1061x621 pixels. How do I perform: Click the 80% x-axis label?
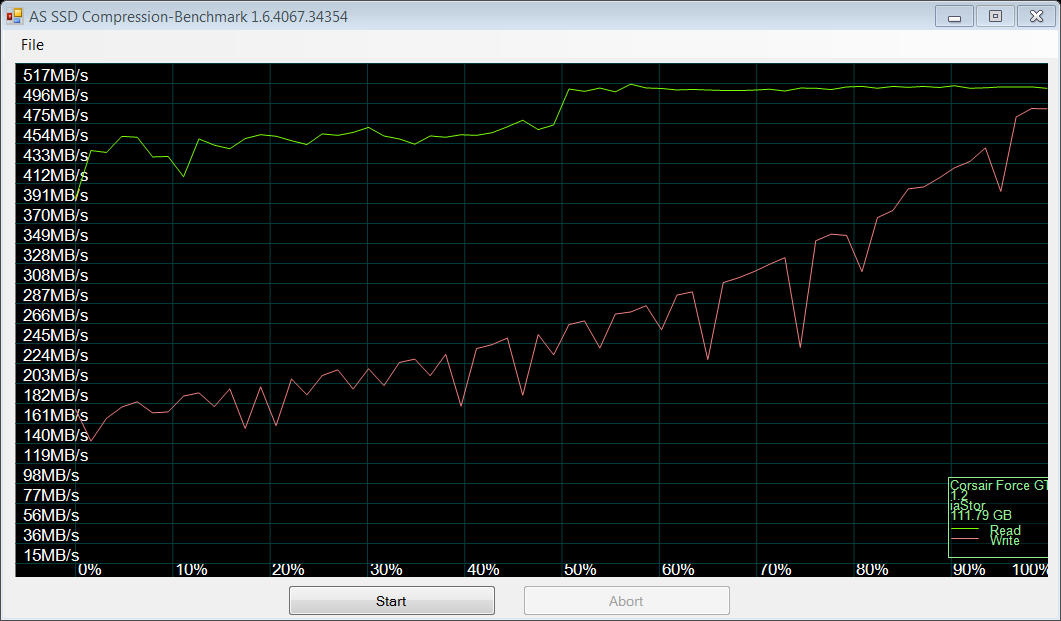(x=872, y=570)
